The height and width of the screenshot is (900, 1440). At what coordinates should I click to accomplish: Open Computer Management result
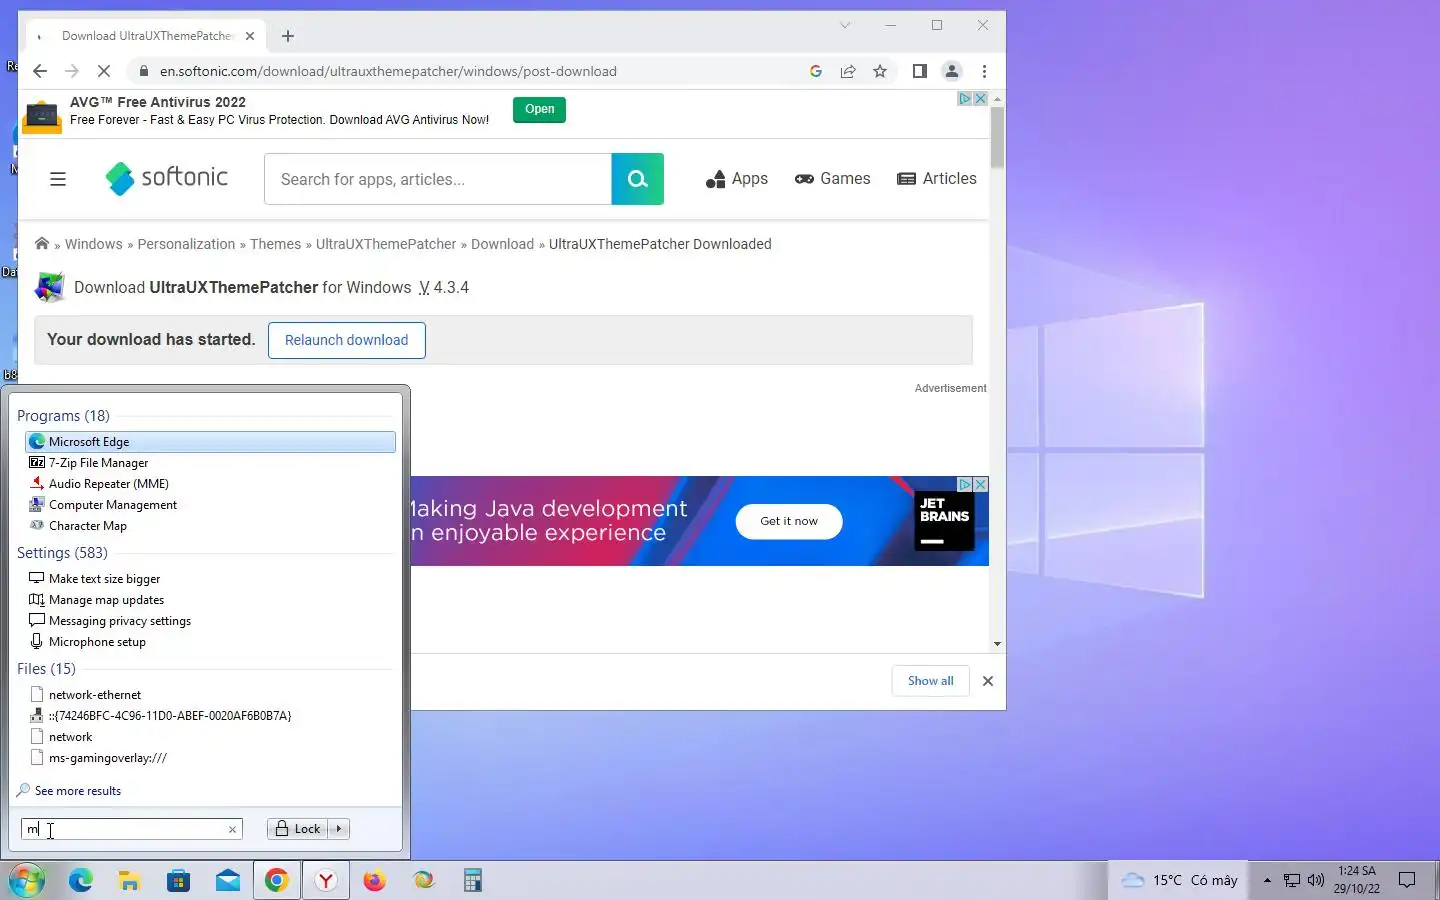(210, 505)
